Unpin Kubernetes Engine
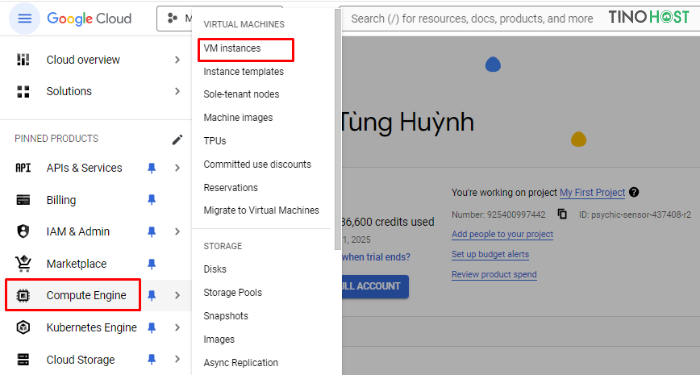Image resolution: width=700 pixels, height=375 pixels. (x=152, y=327)
